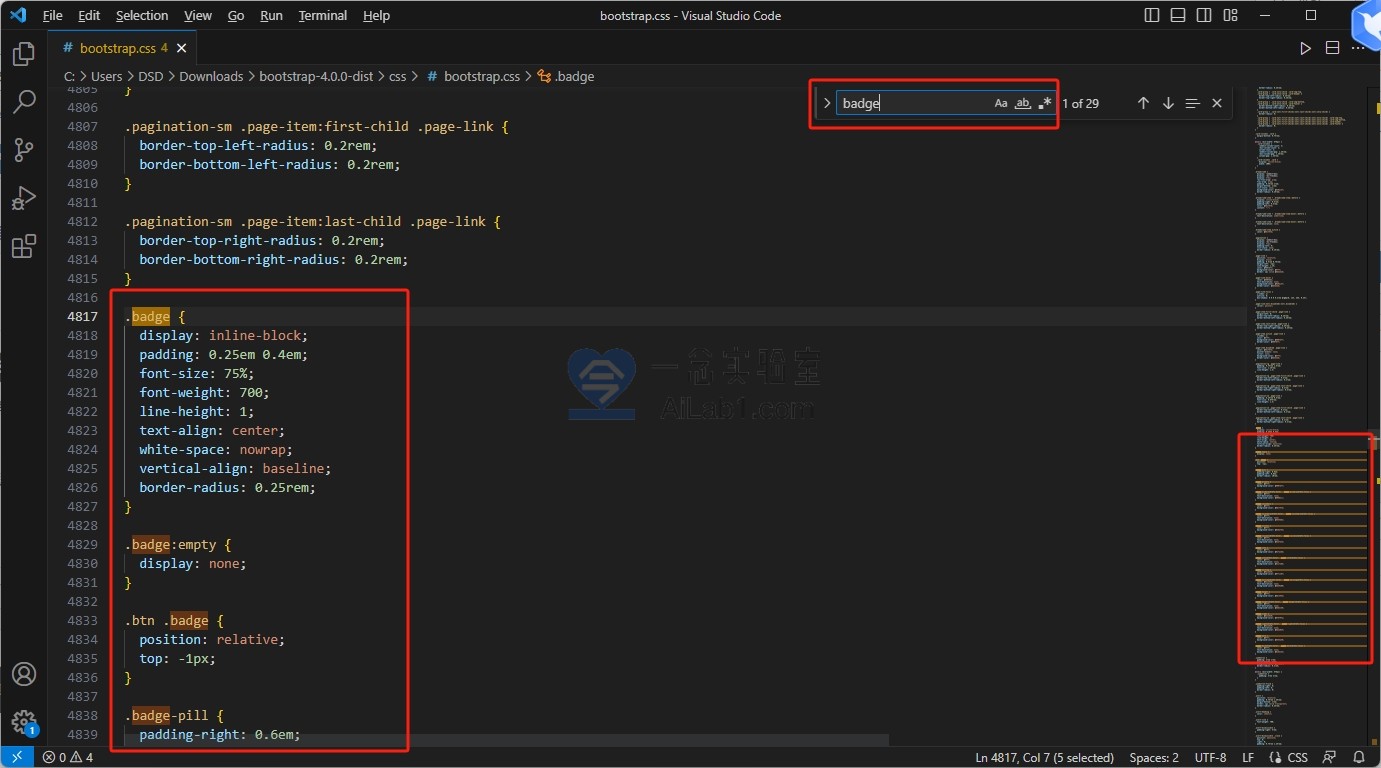The image size is (1381, 768).
Task: Click the Downloads breadcrumb segment
Action: tap(211, 76)
